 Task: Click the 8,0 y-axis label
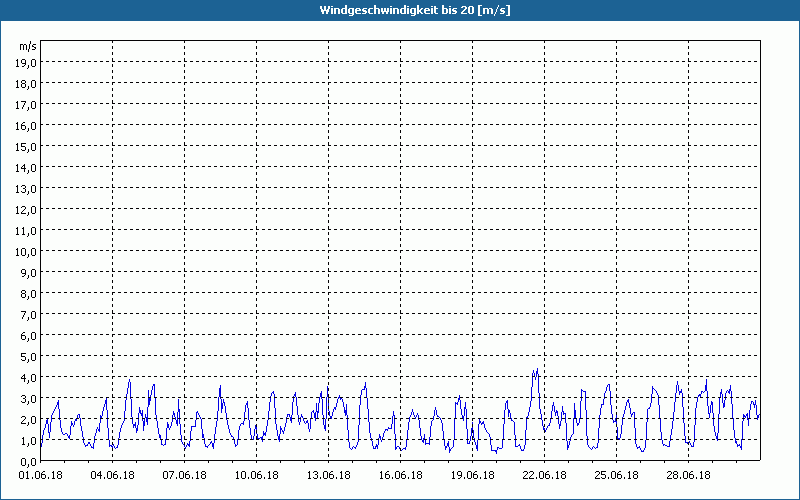[30, 293]
